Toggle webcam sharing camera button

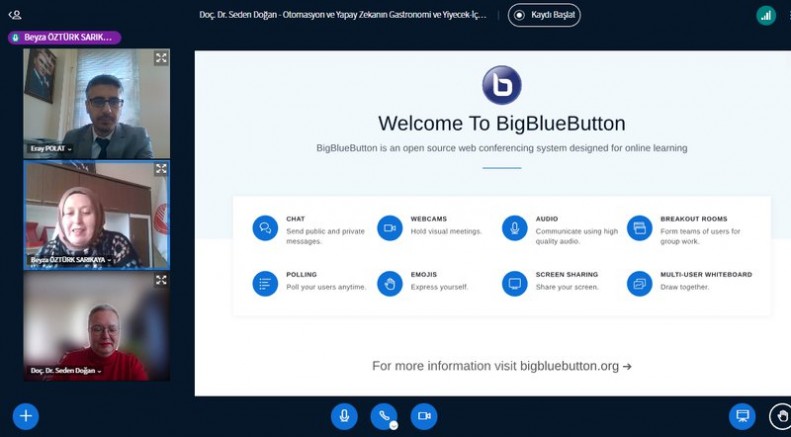point(424,416)
